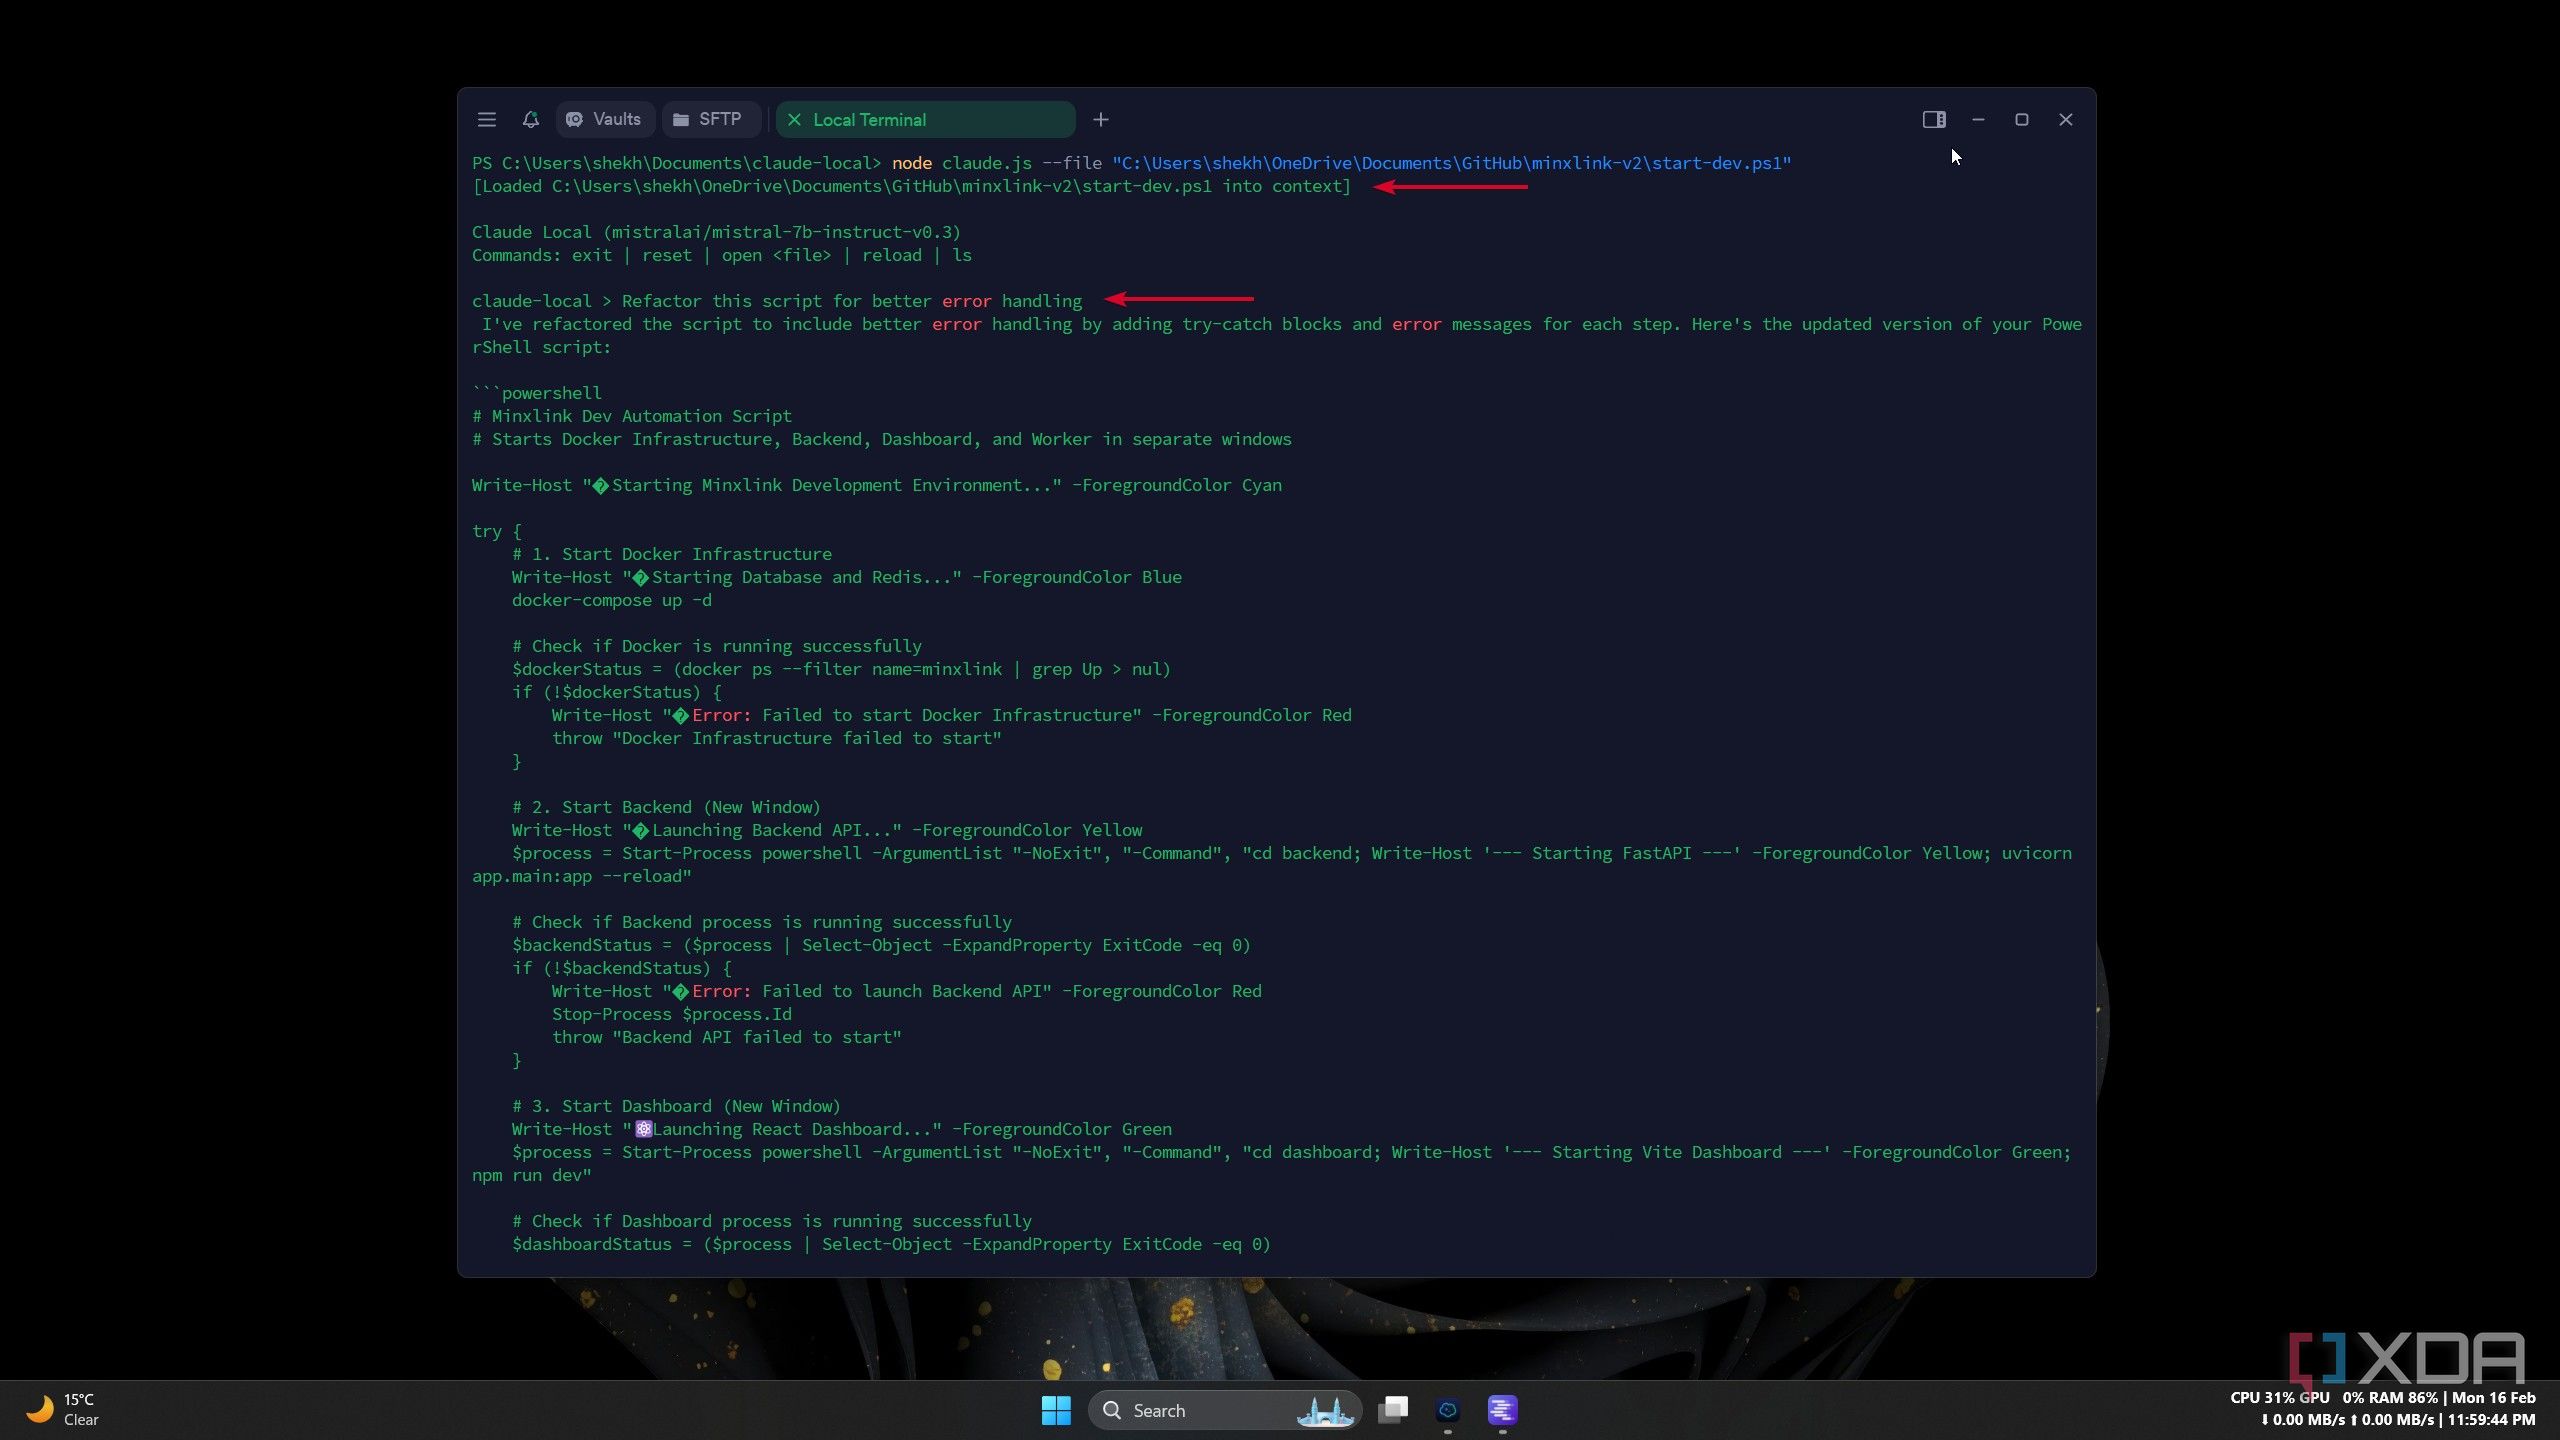
Task: Click '# Minxlink Dev Automation Script' comment
Action: pyautogui.click(x=632, y=416)
